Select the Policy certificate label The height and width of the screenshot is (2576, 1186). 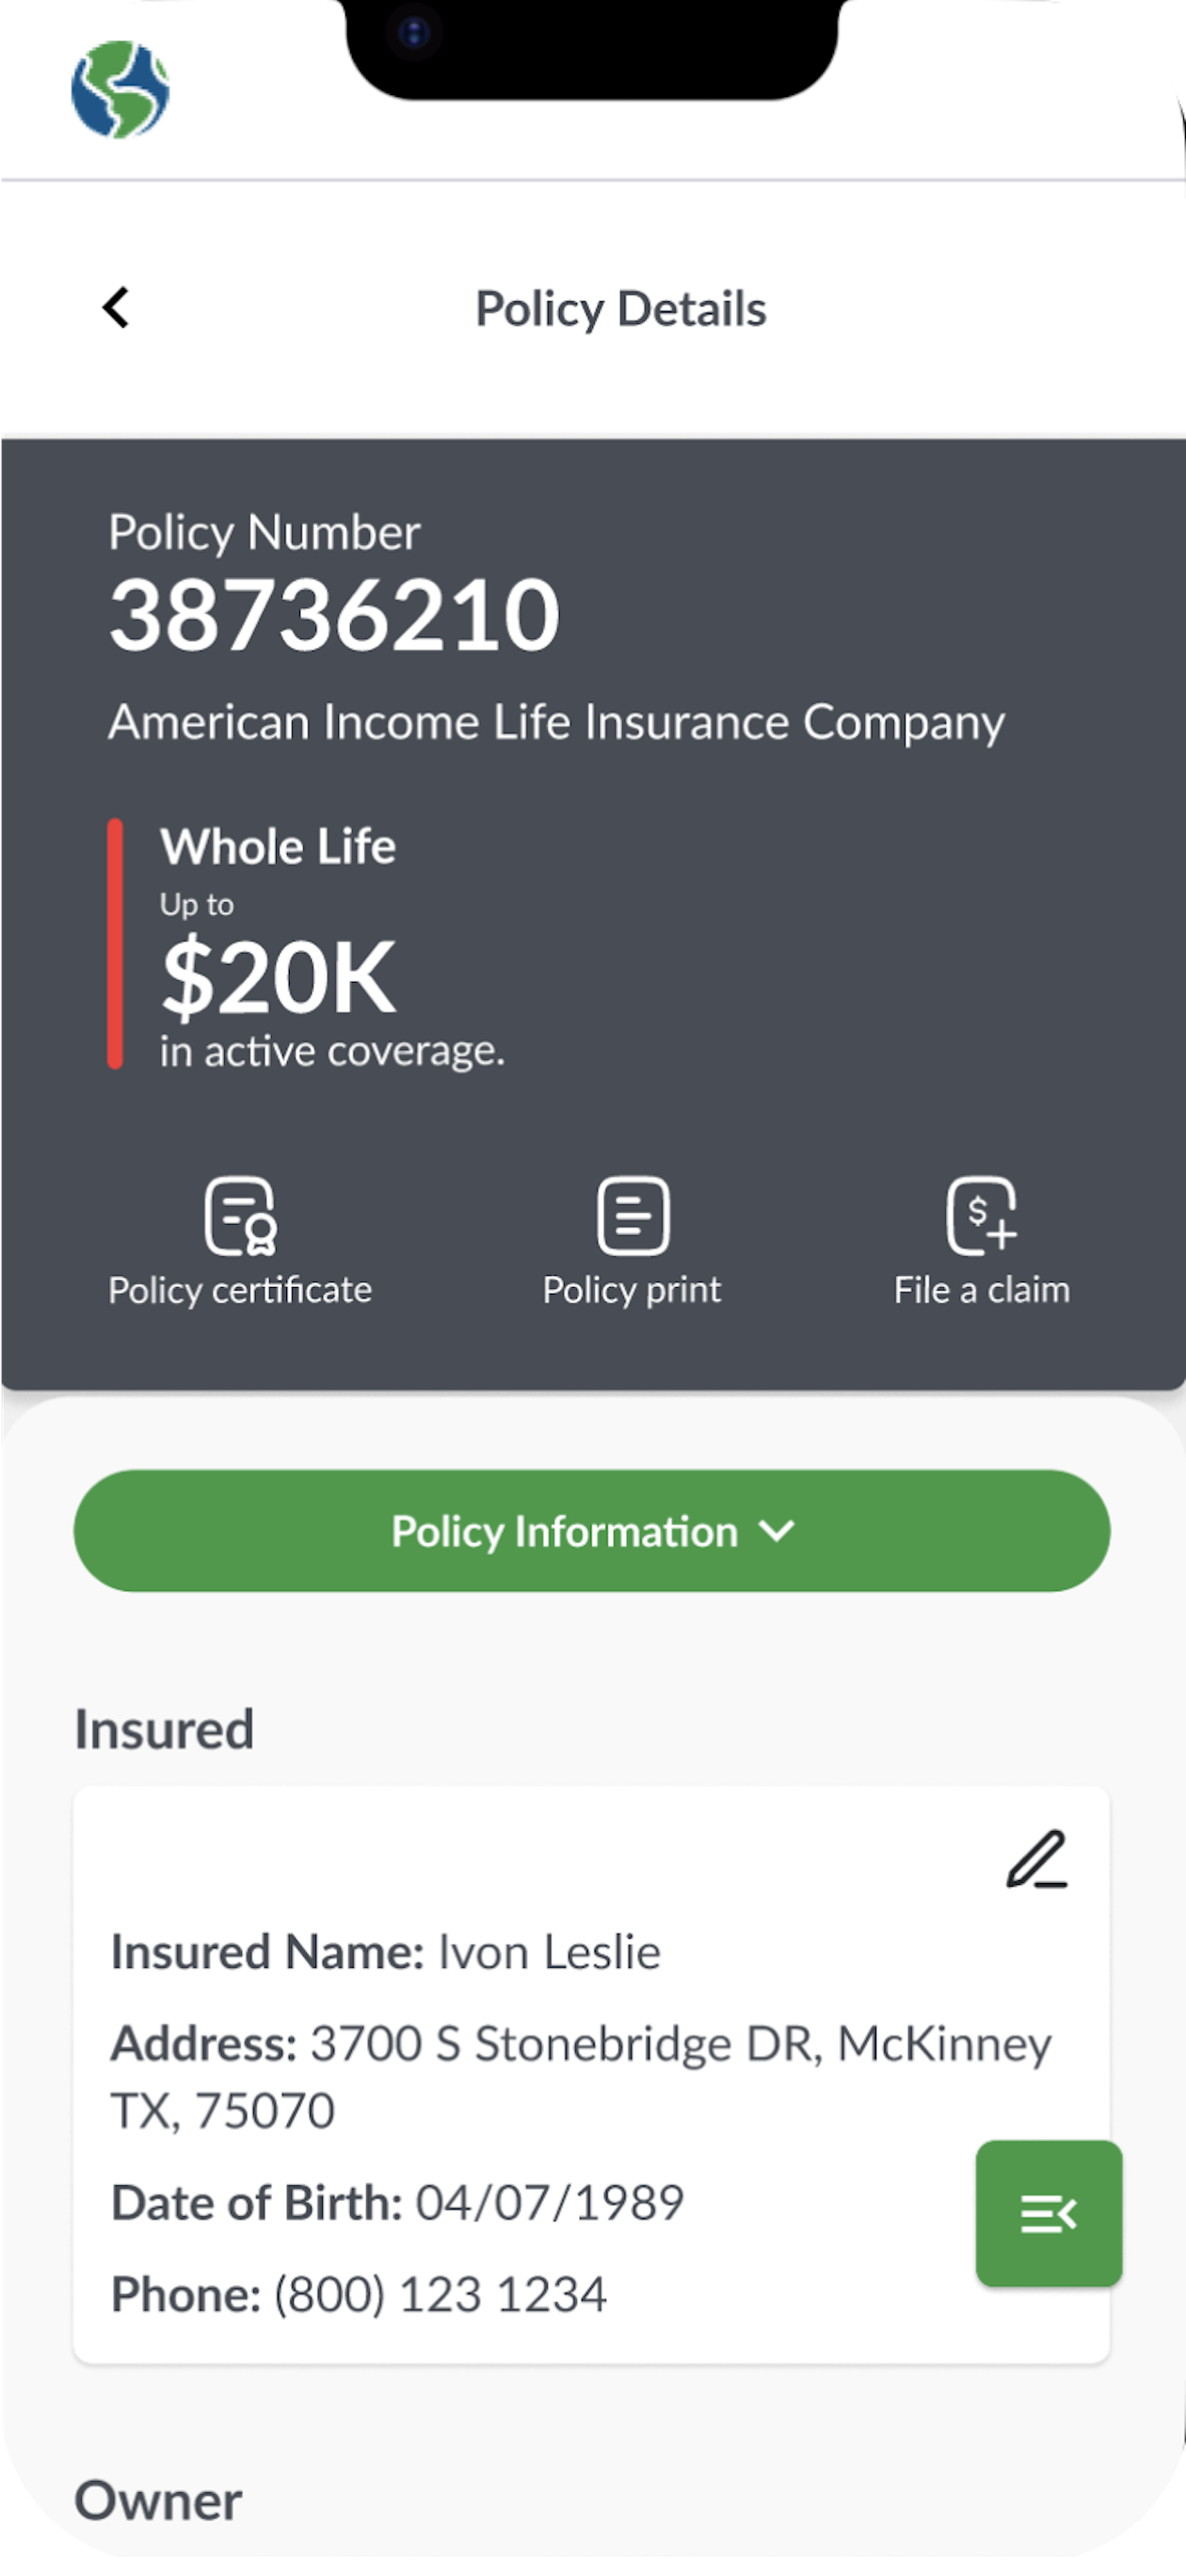click(x=240, y=1290)
